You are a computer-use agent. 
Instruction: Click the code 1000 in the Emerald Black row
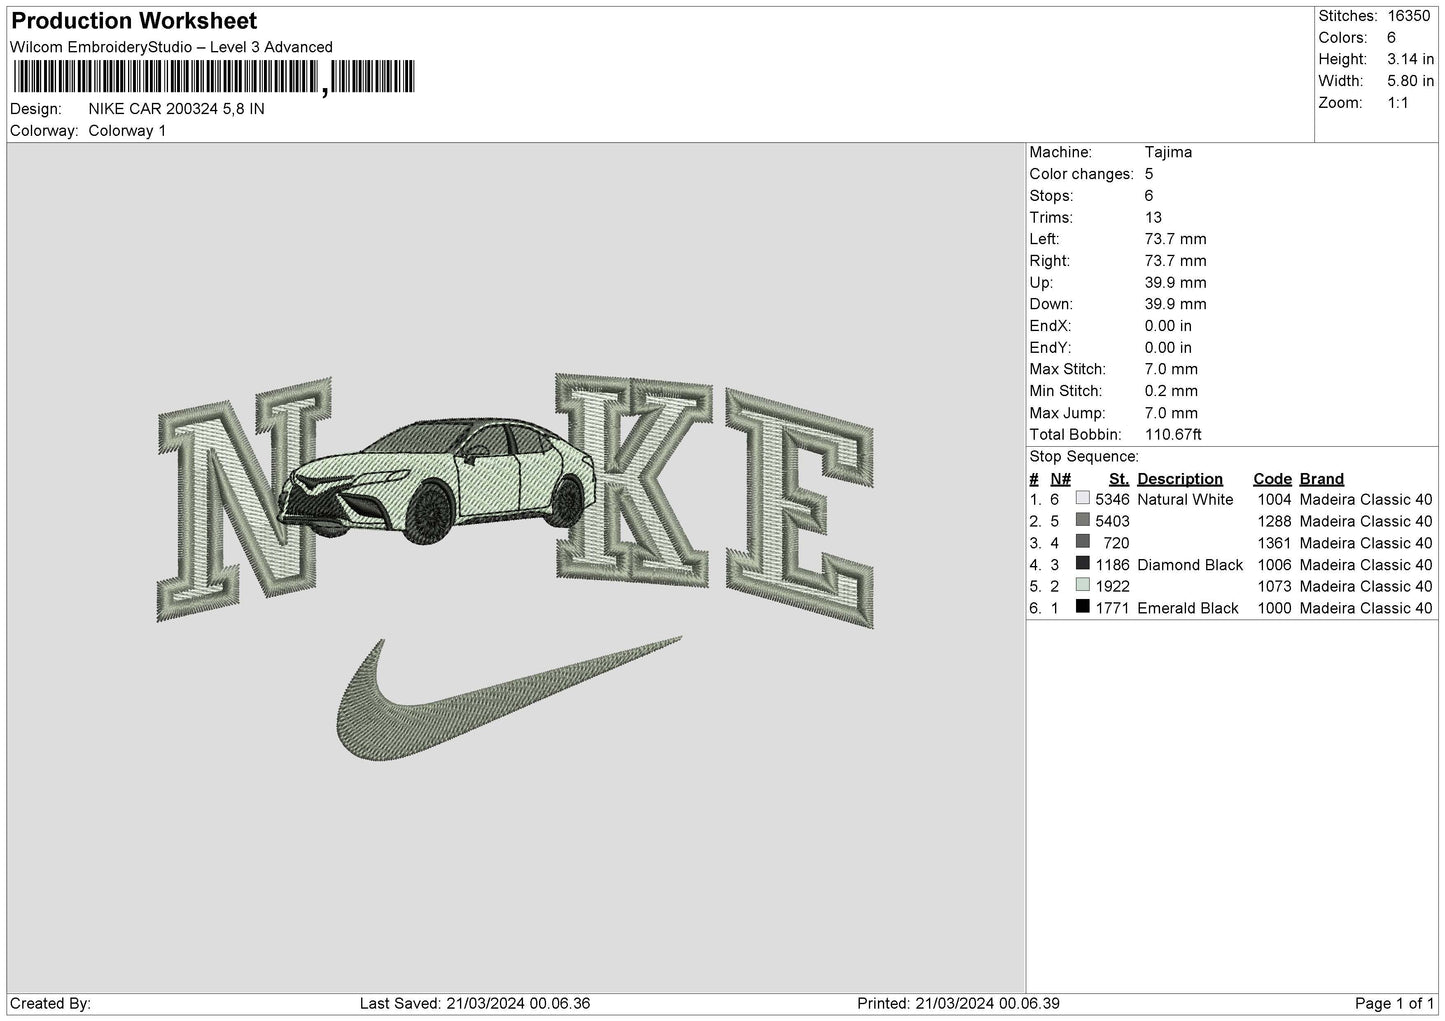1274,608
